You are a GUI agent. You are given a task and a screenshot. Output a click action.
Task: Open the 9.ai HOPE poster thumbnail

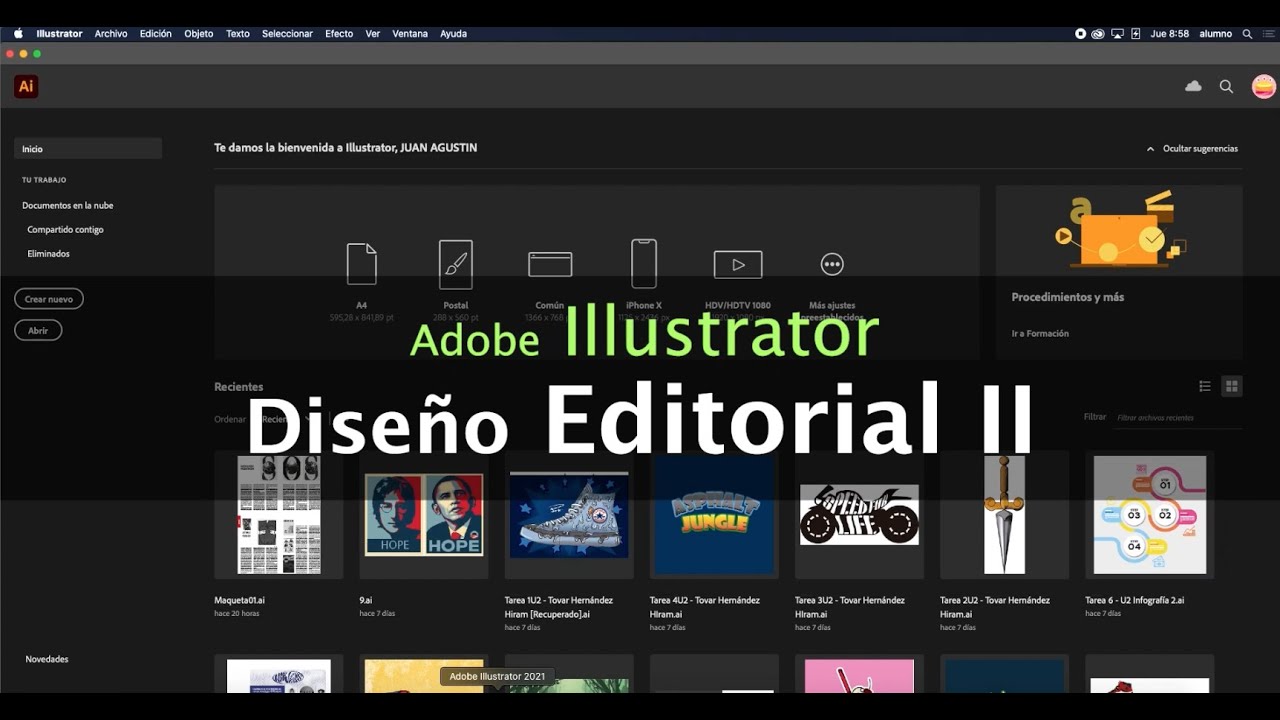(x=424, y=514)
